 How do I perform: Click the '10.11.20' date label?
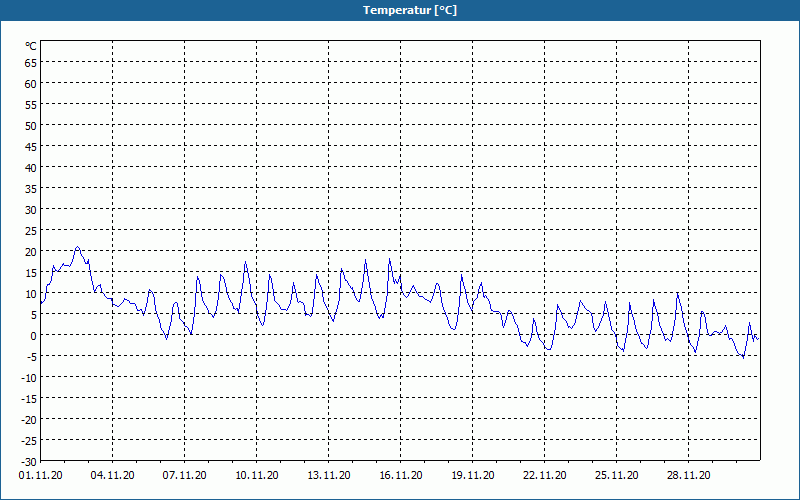[x=257, y=475]
